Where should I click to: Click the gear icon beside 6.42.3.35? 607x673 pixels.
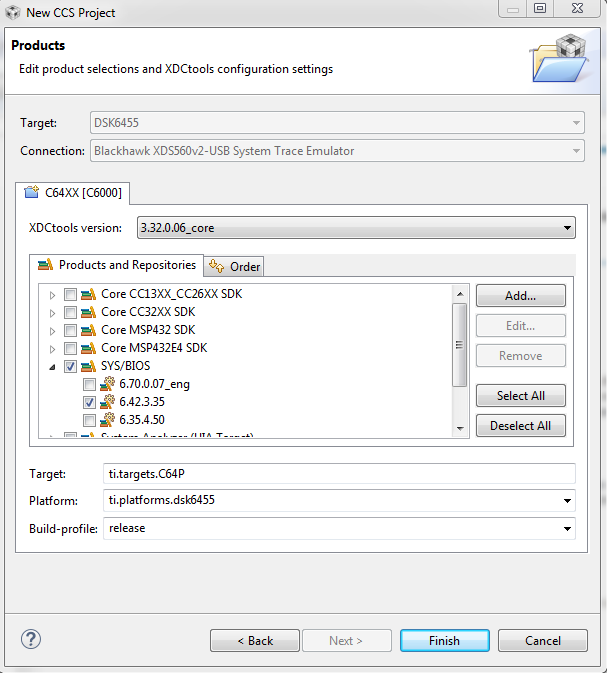107,402
